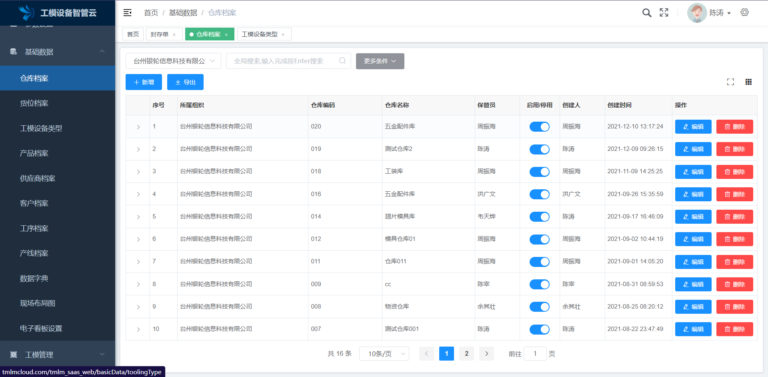Open 数据字典 in sidebar
This screenshot has width=768, height=377.
[57, 278]
